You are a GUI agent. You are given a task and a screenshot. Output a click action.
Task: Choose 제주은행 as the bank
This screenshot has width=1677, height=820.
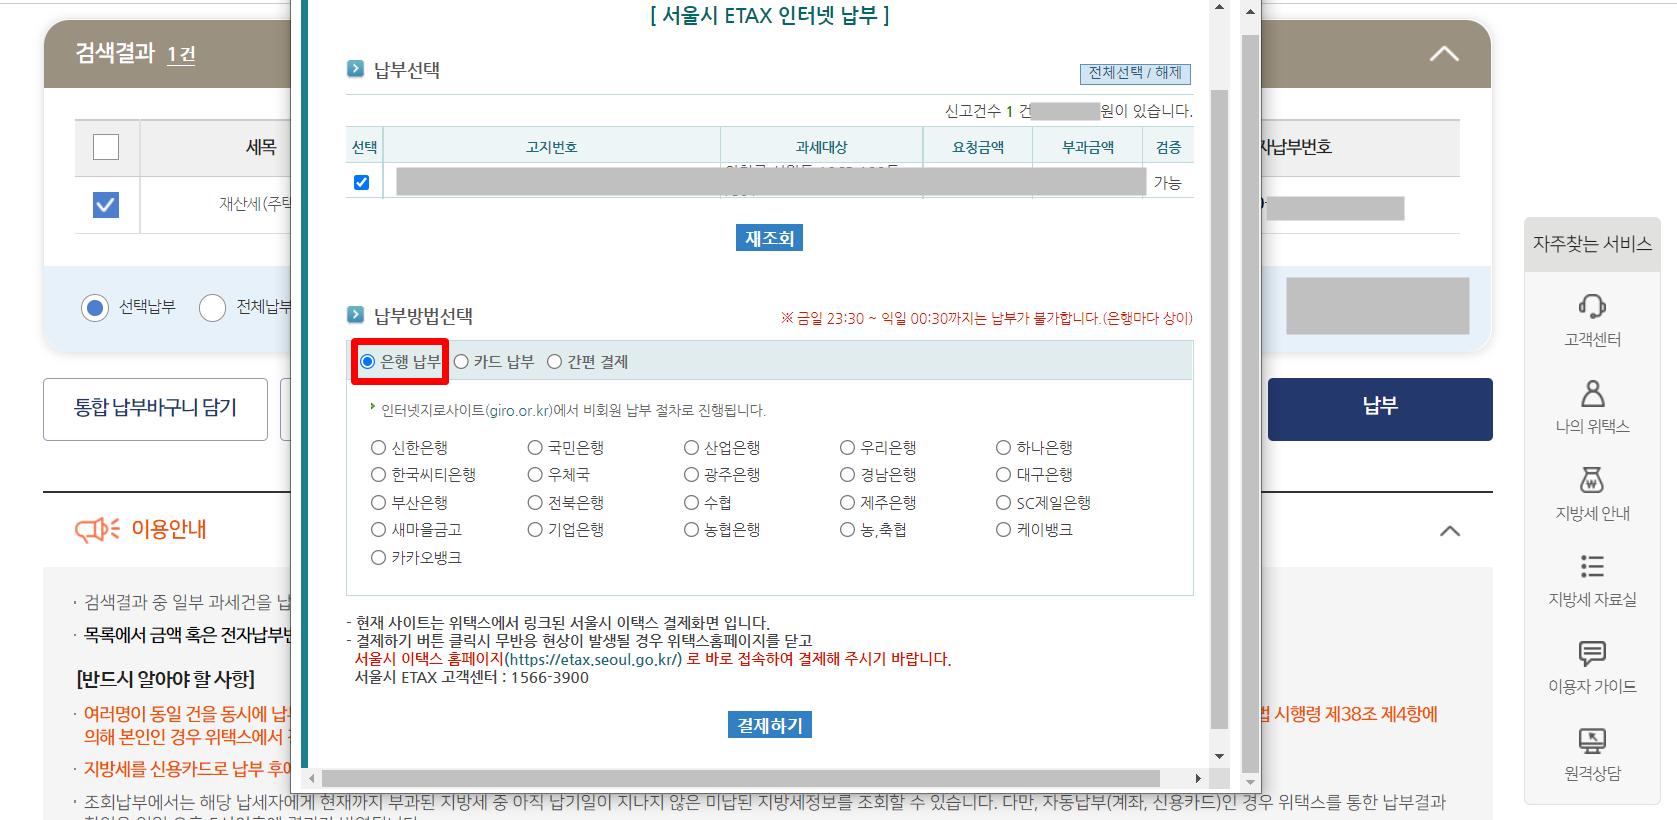pos(847,502)
